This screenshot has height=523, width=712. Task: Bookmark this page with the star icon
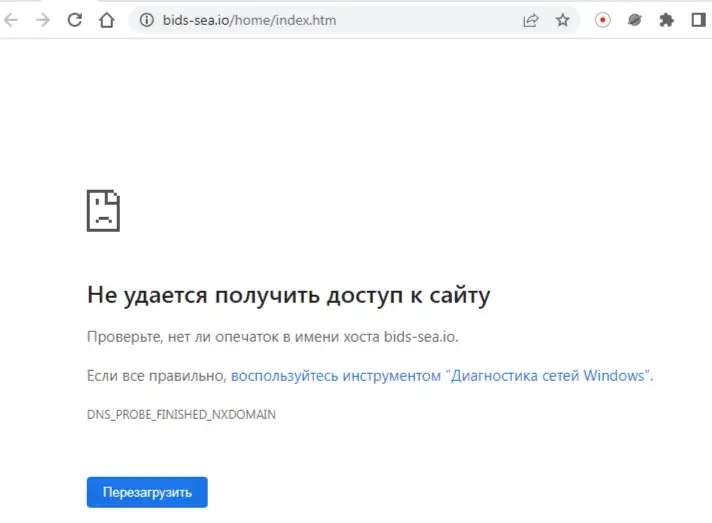(x=563, y=20)
